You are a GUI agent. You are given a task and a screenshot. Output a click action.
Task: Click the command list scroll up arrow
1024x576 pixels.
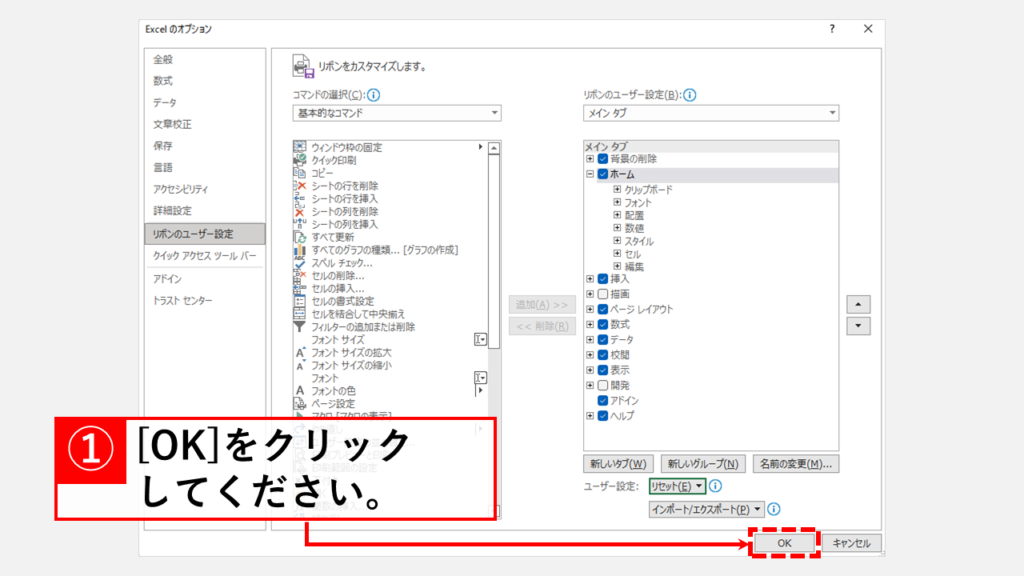494,148
